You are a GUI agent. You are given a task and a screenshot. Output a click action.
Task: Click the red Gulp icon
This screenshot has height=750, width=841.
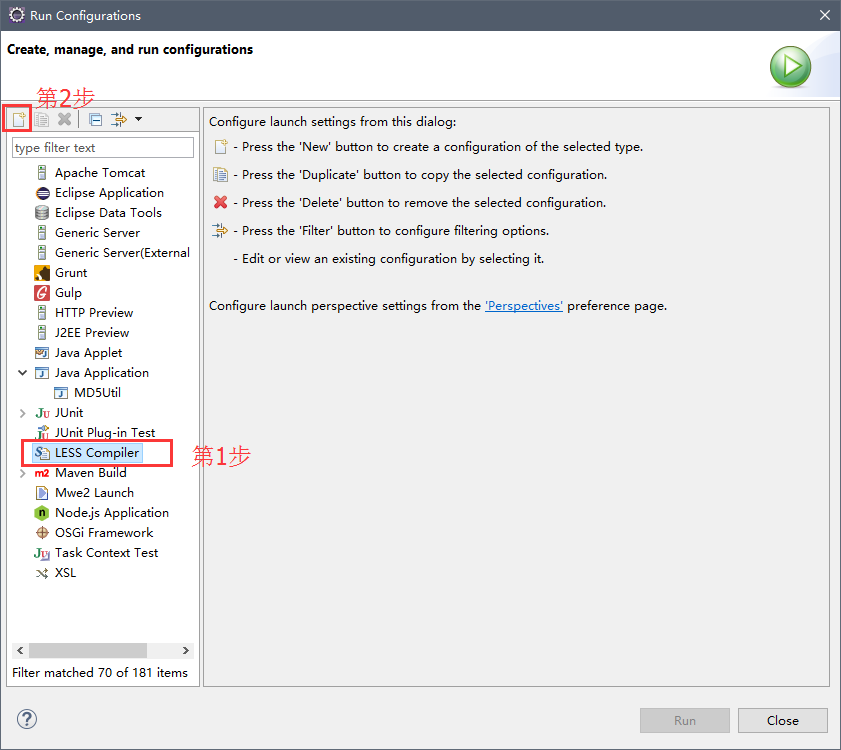click(42, 292)
